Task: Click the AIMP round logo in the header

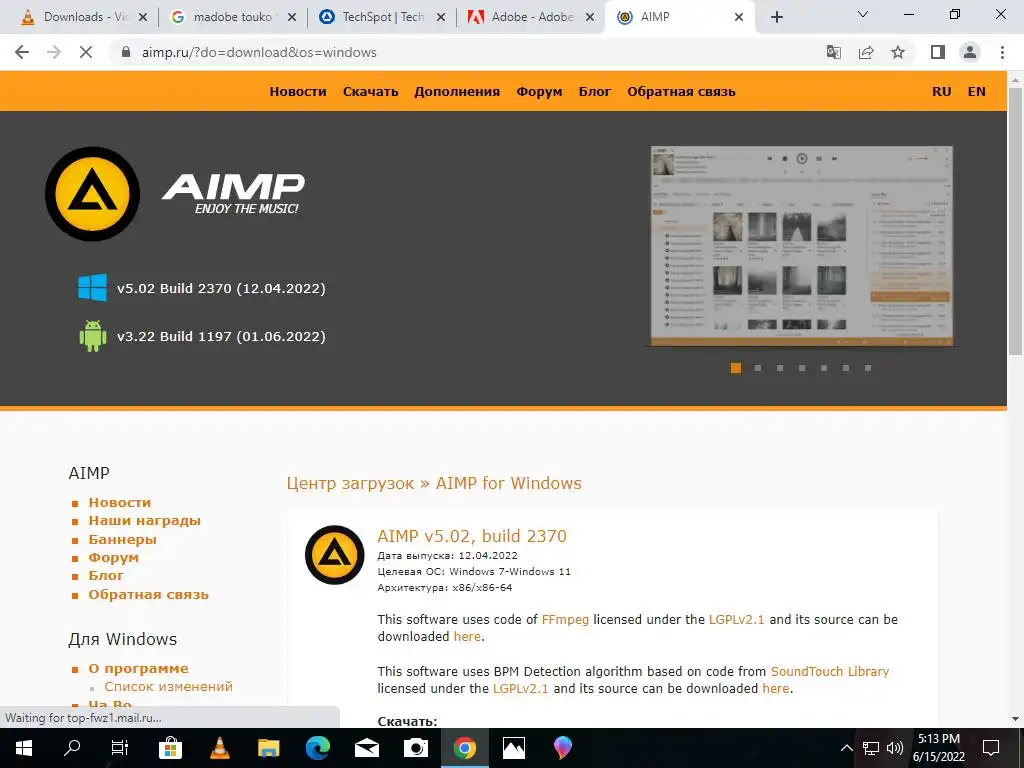Action: [92, 194]
